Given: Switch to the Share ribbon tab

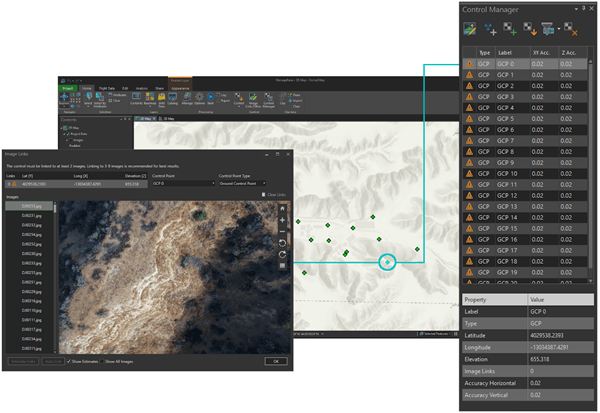Looking at the screenshot, I should pyautogui.click(x=160, y=88).
